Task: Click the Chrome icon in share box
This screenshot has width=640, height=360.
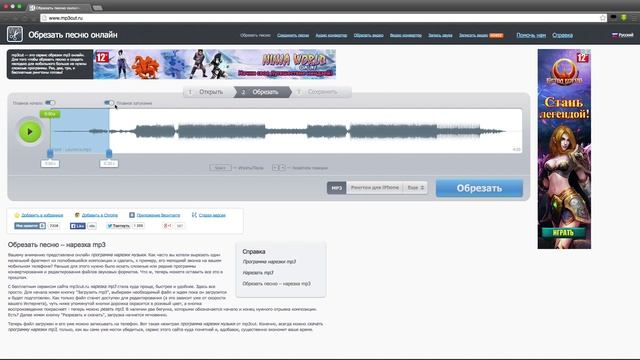Action: click(77, 215)
